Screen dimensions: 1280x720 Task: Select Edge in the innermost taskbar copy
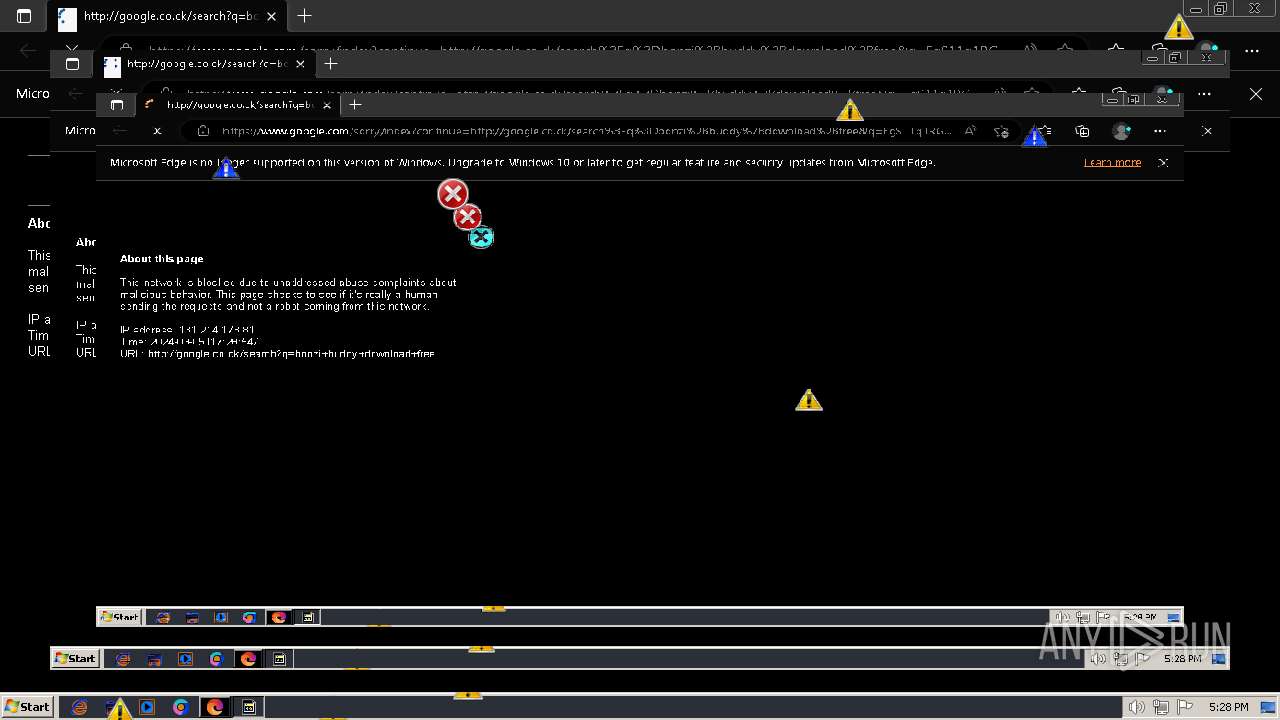(x=279, y=617)
